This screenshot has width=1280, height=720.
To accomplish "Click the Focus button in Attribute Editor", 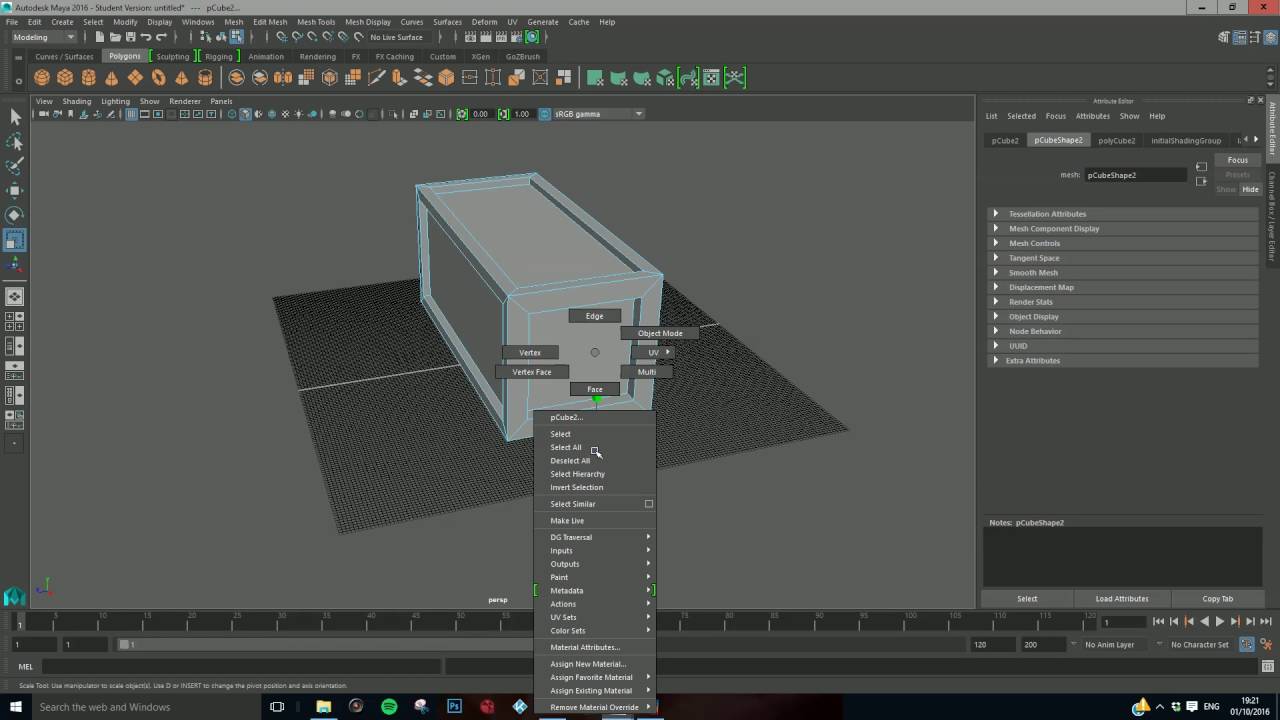I will tap(1238, 160).
